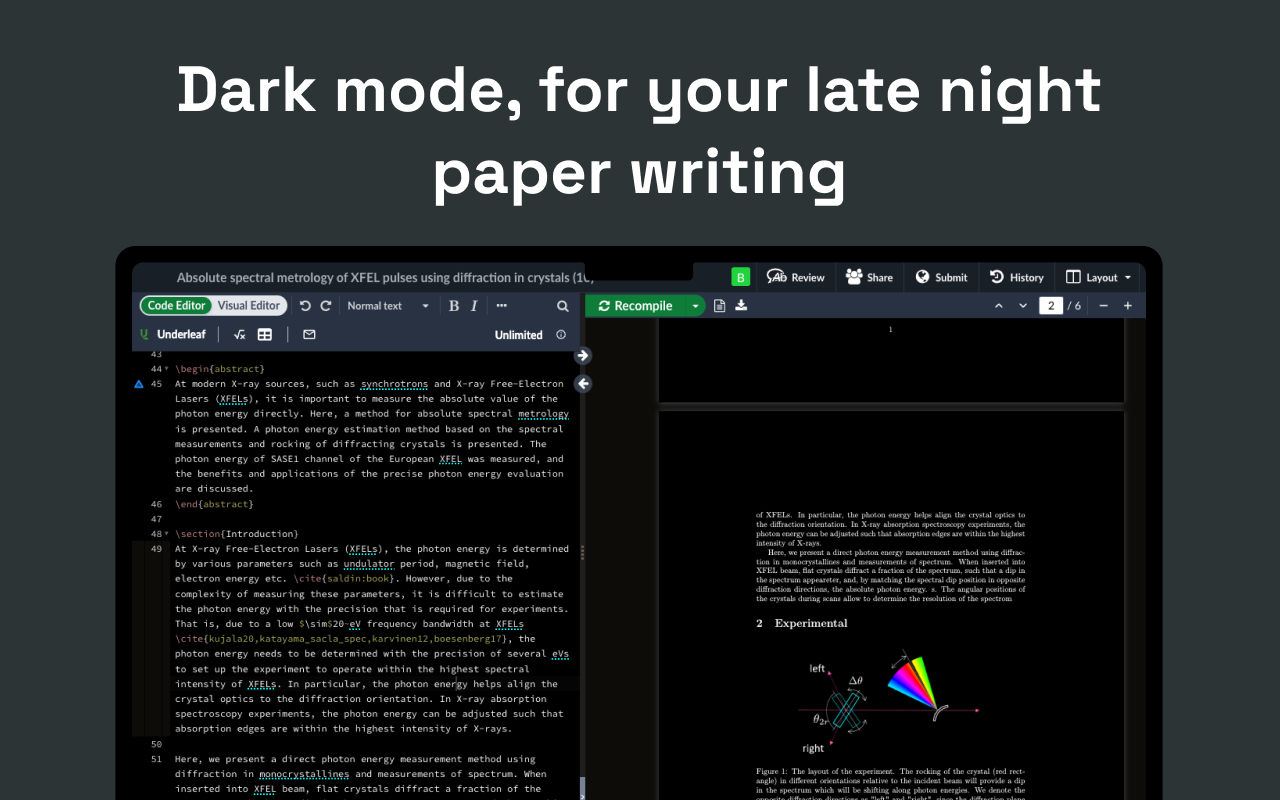The image size is (1280, 800).
Task: Expand the Recompile options arrow
Action: pos(695,305)
